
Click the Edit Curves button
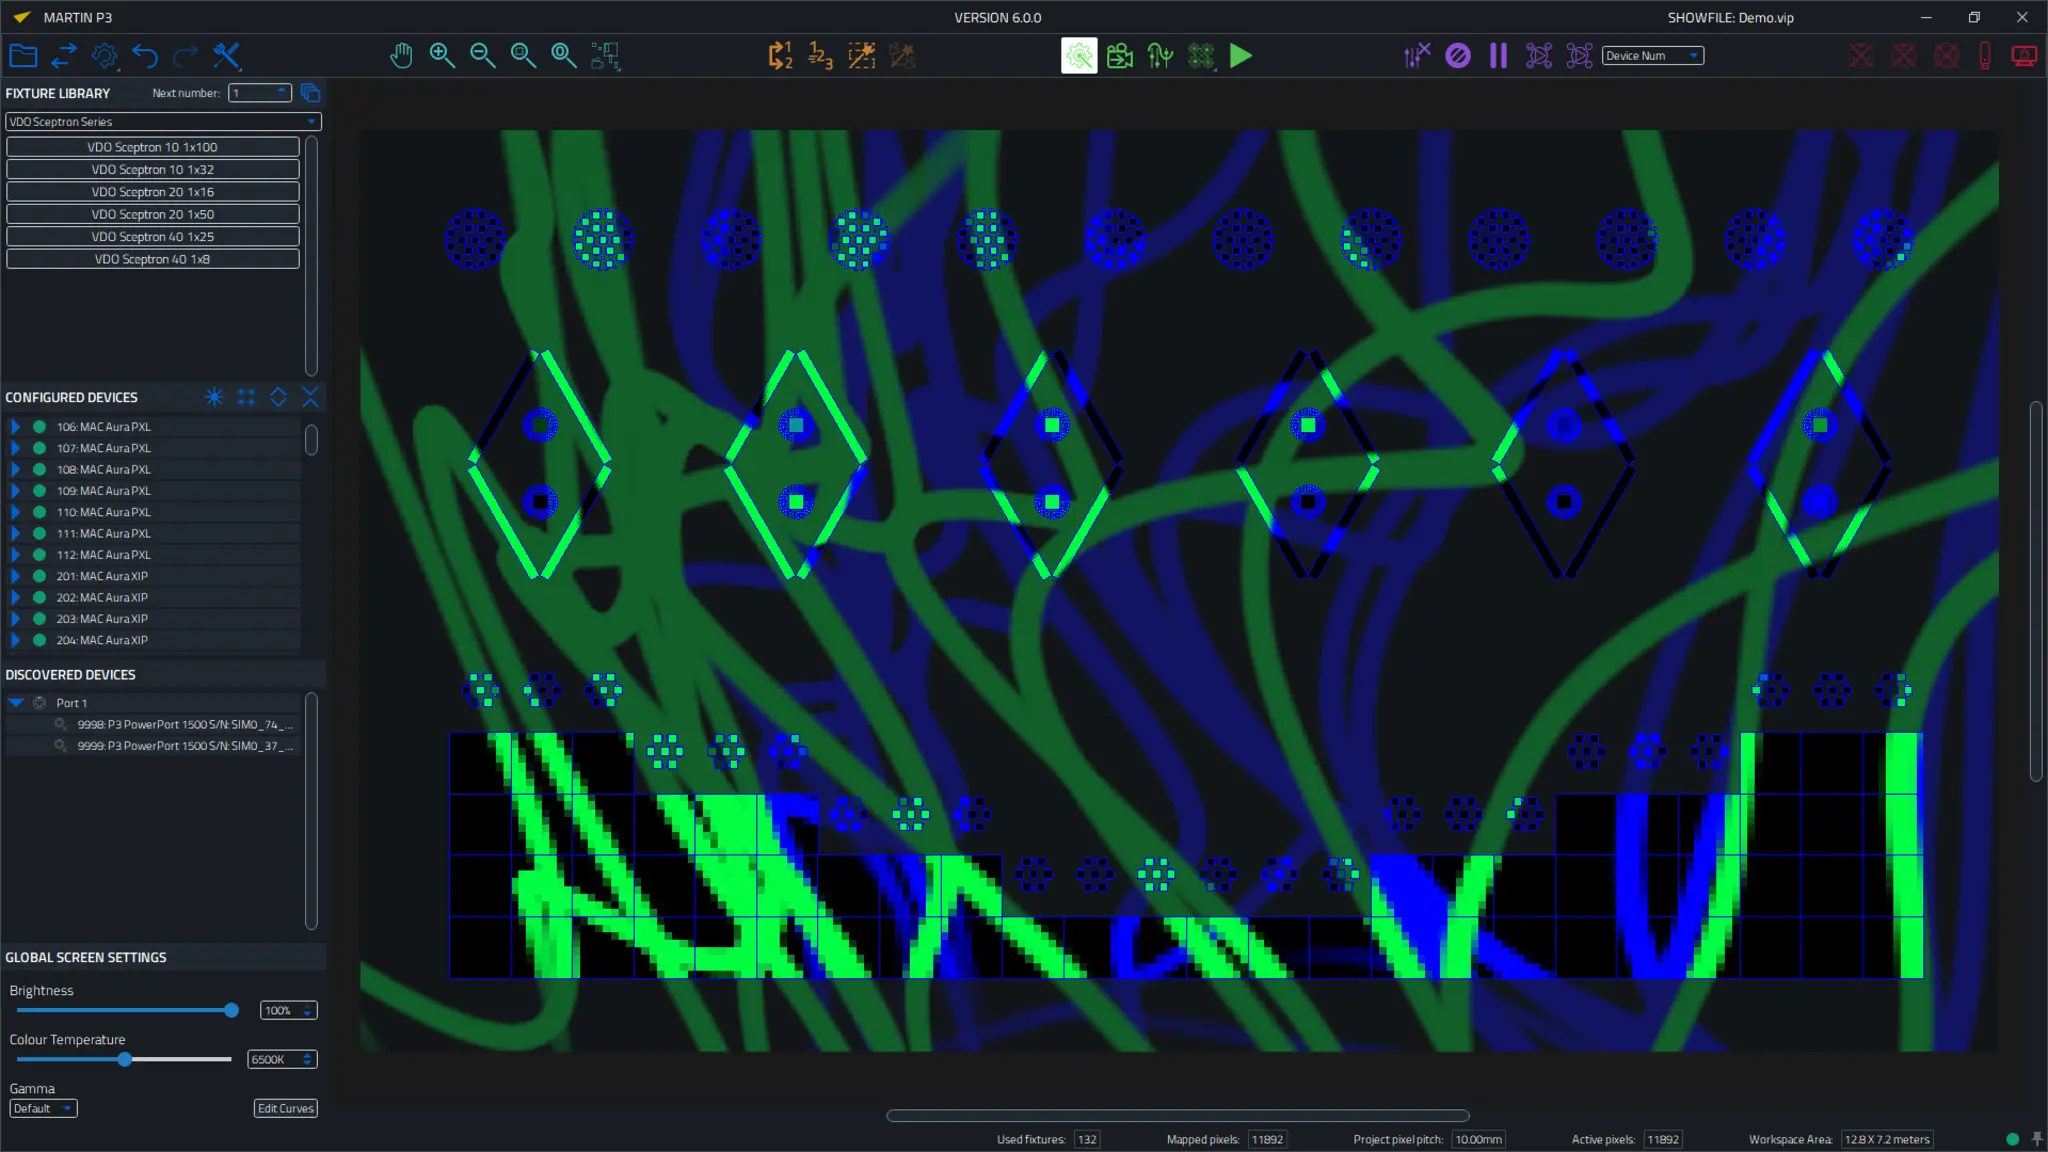286,1108
